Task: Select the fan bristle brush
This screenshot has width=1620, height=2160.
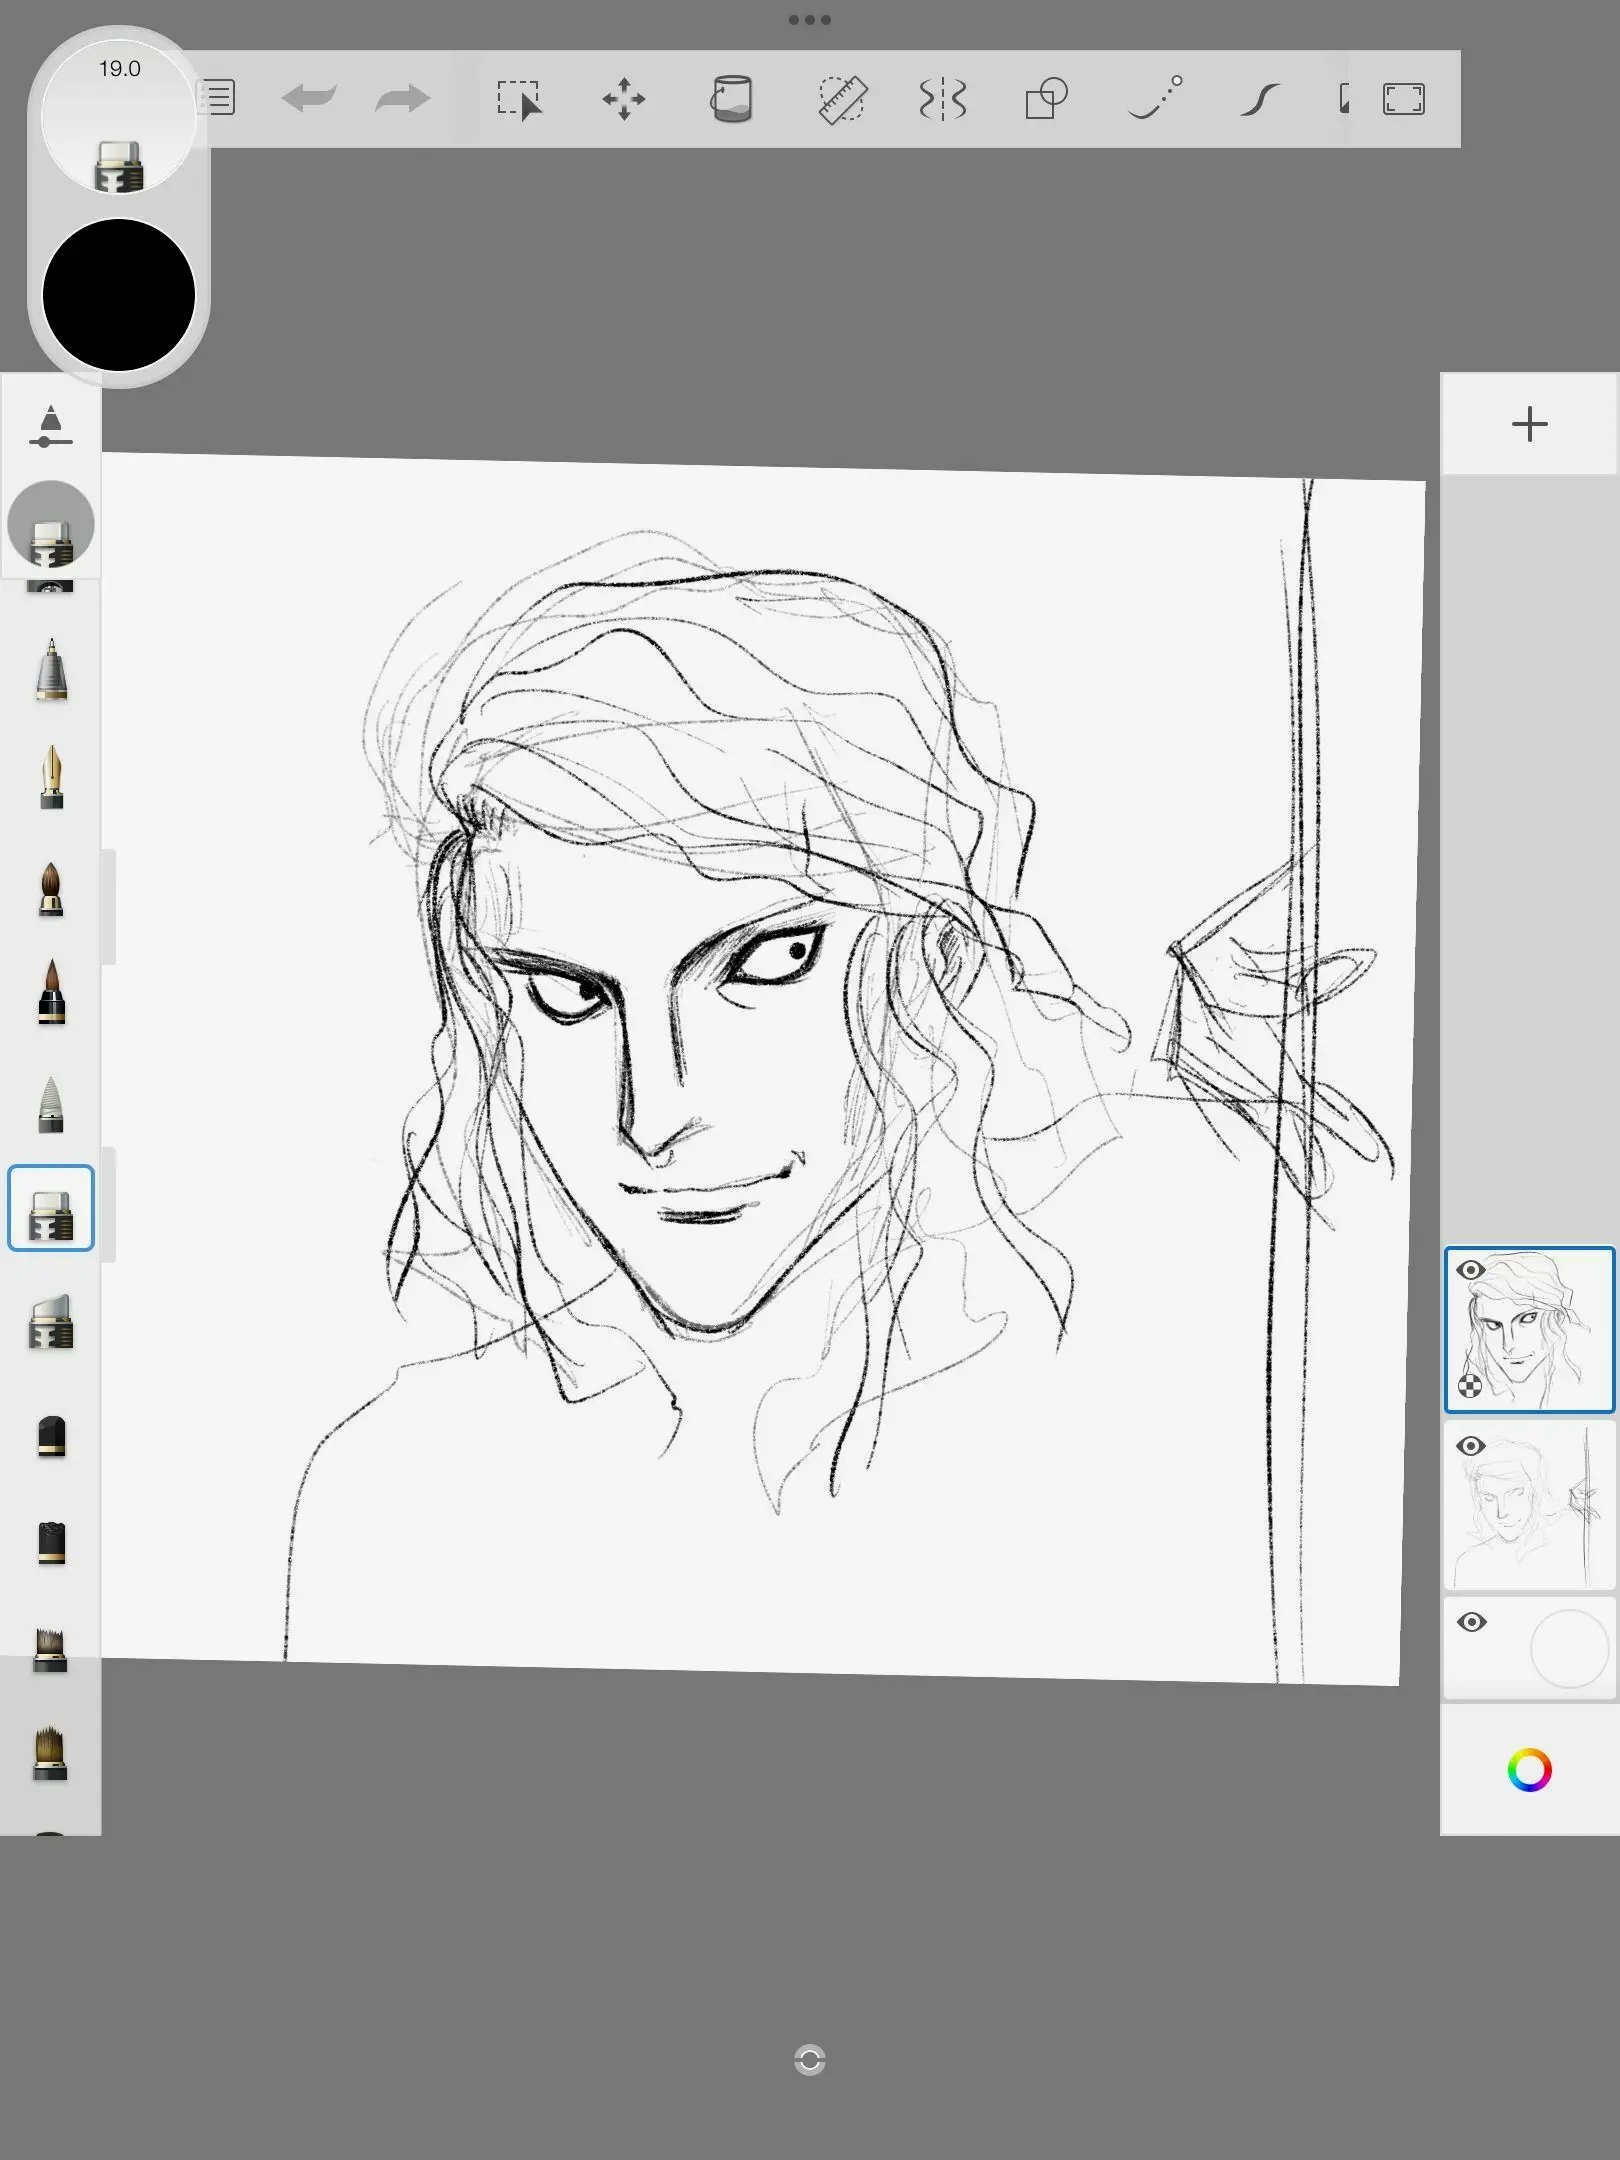Action: [x=51, y=1754]
